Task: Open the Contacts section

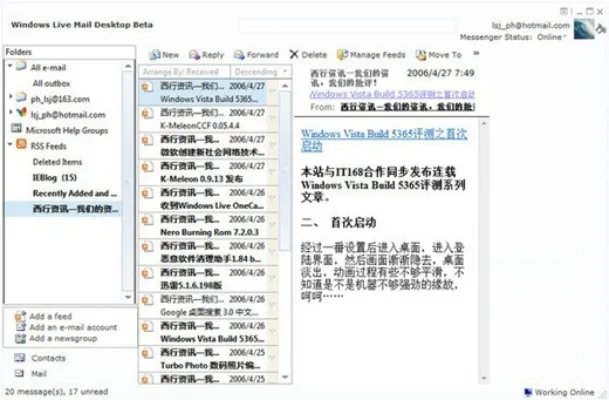Action: (x=49, y=358)
